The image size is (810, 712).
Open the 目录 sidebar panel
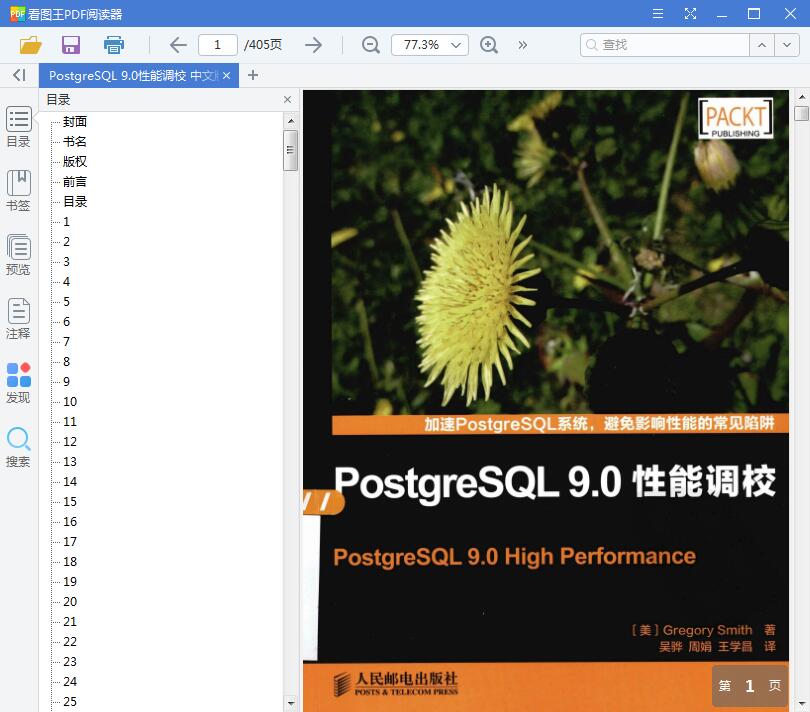click(x=19, y=127)
